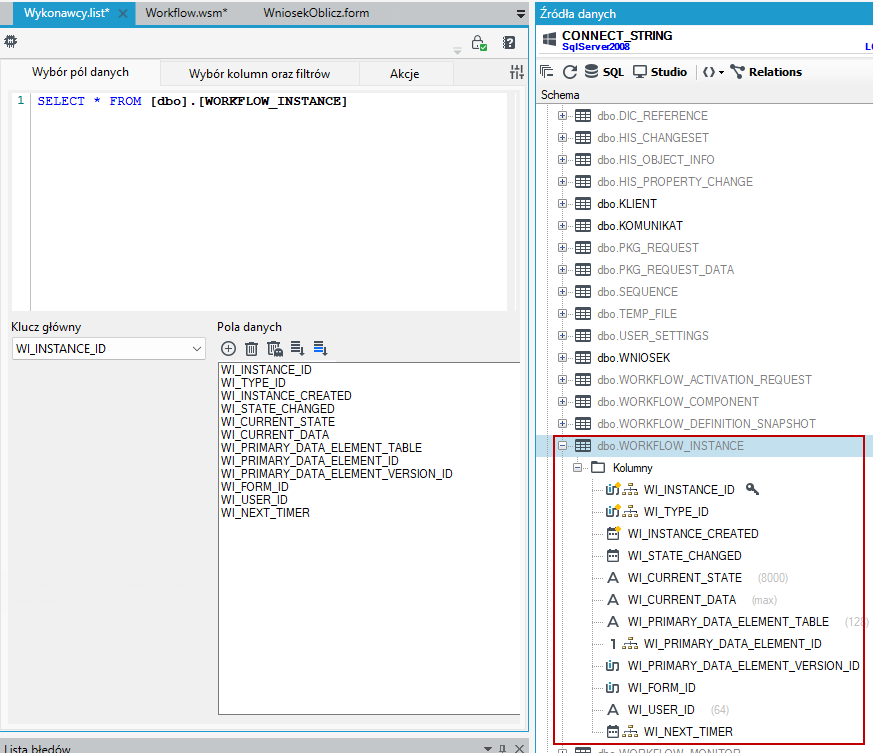
Task: Open the Relations view
Action: (766, 72)
